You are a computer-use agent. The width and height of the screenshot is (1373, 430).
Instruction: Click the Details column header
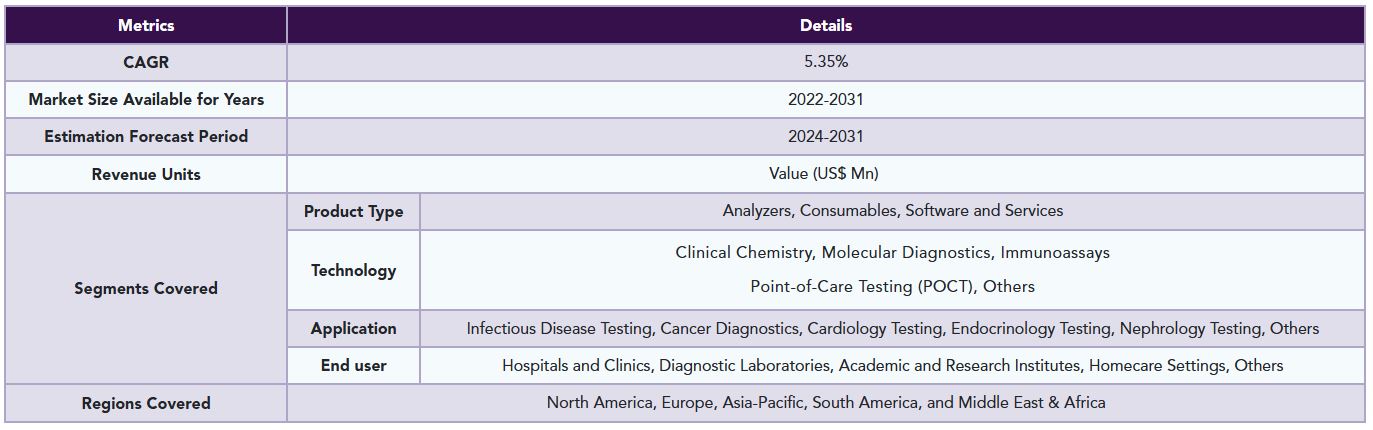click(826, 25)
